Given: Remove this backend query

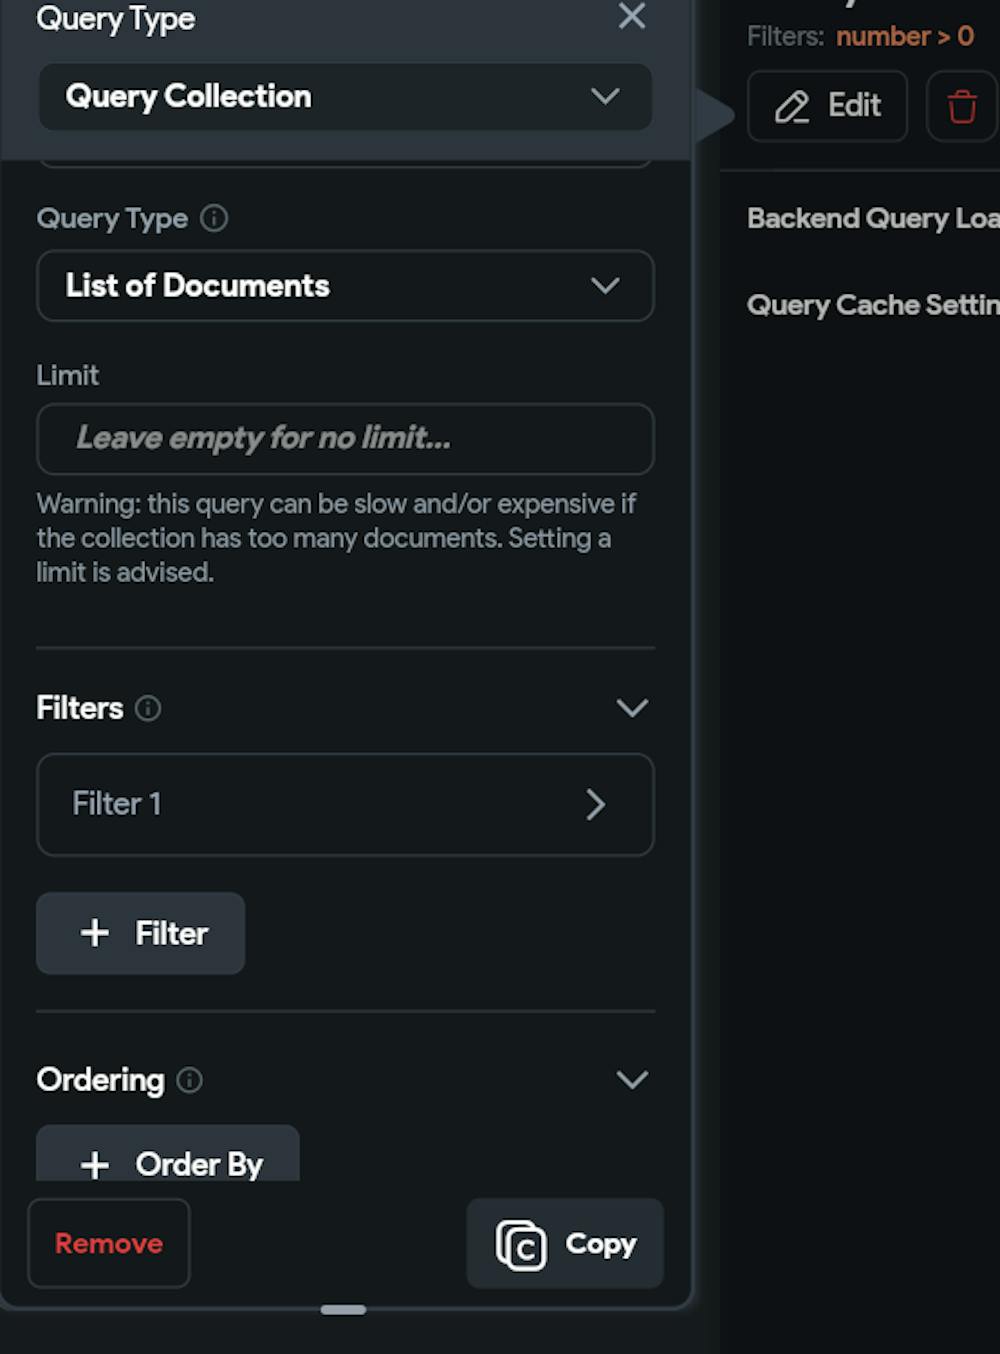Looking at the screenshot, I should 109,1243.
